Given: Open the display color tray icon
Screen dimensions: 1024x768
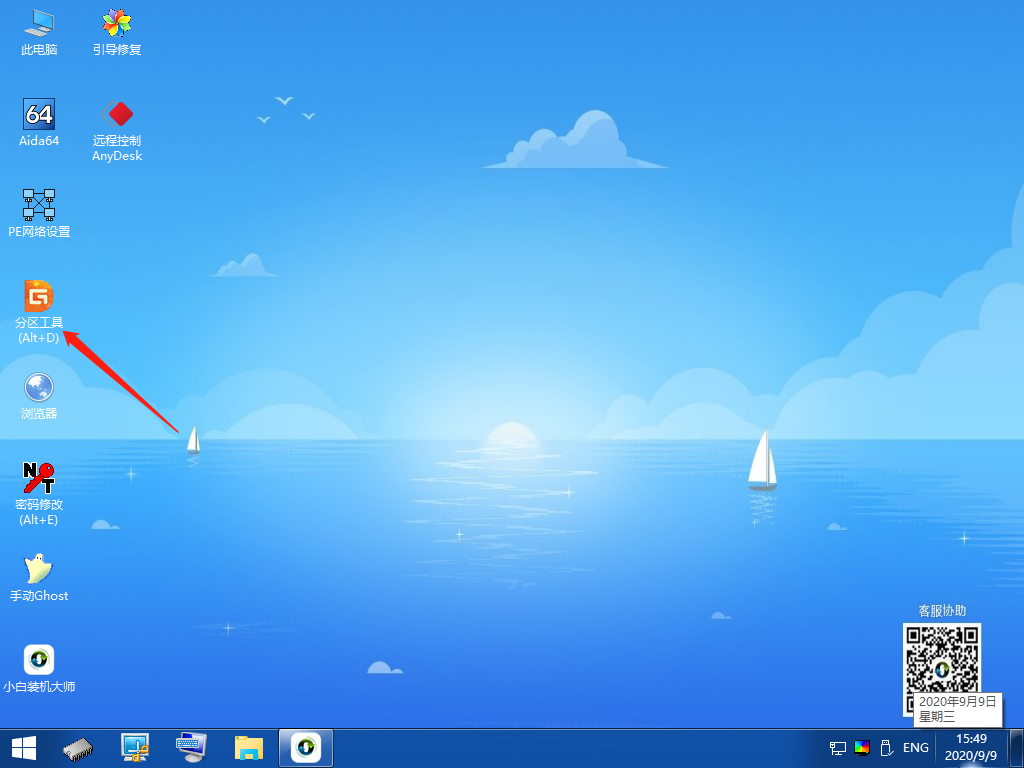Looking at the screenshot, I should coord(861,747).
